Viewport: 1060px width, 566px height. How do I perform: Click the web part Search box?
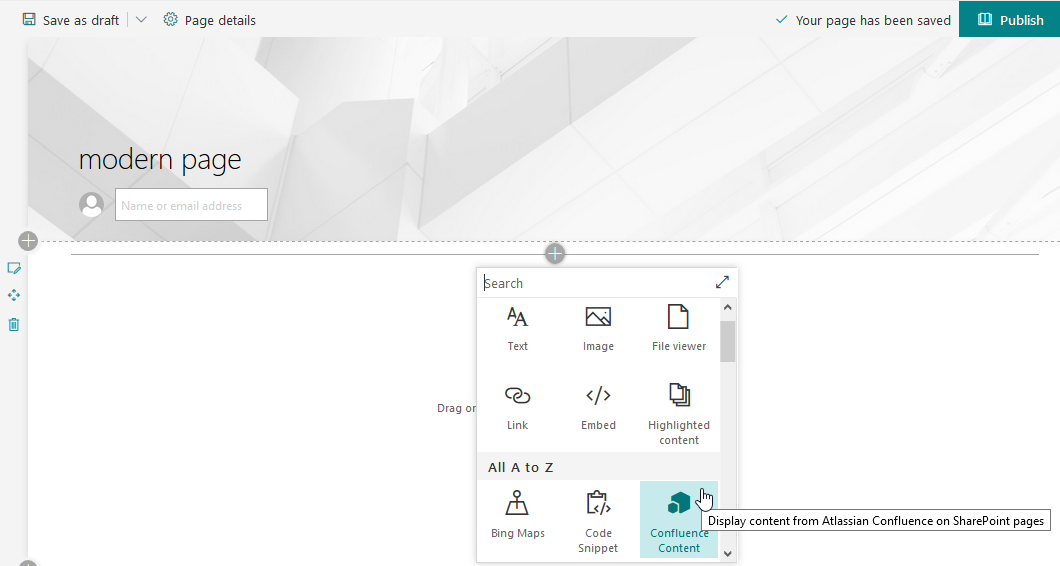point(595,283)
